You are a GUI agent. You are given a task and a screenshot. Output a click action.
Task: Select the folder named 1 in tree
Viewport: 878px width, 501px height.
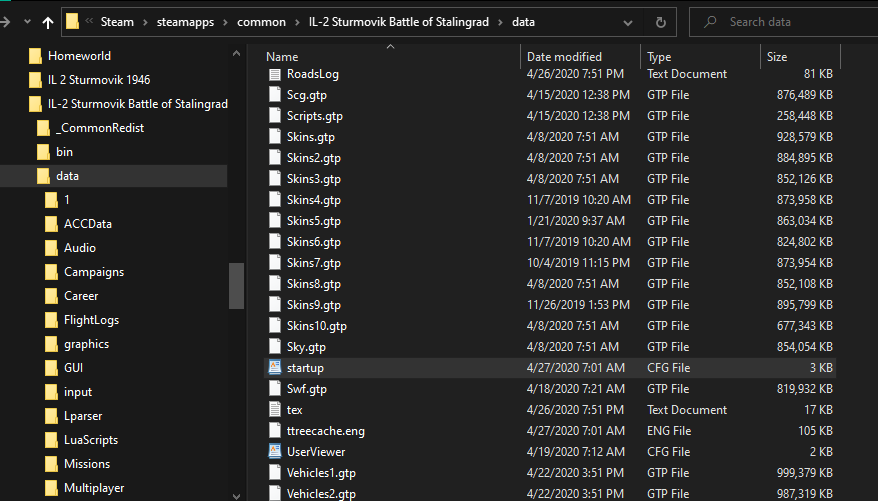click(x=67, y=200)
